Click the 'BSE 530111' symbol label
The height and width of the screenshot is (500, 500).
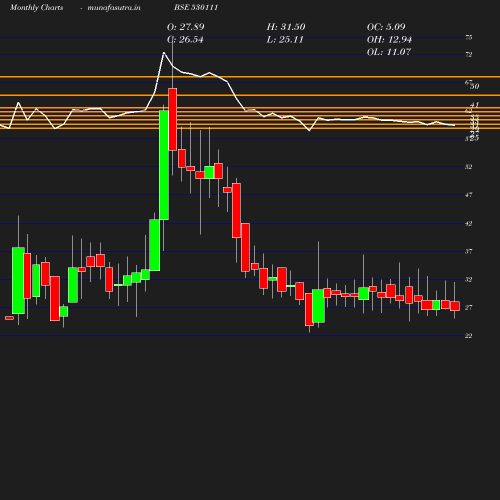click(196, 7)
